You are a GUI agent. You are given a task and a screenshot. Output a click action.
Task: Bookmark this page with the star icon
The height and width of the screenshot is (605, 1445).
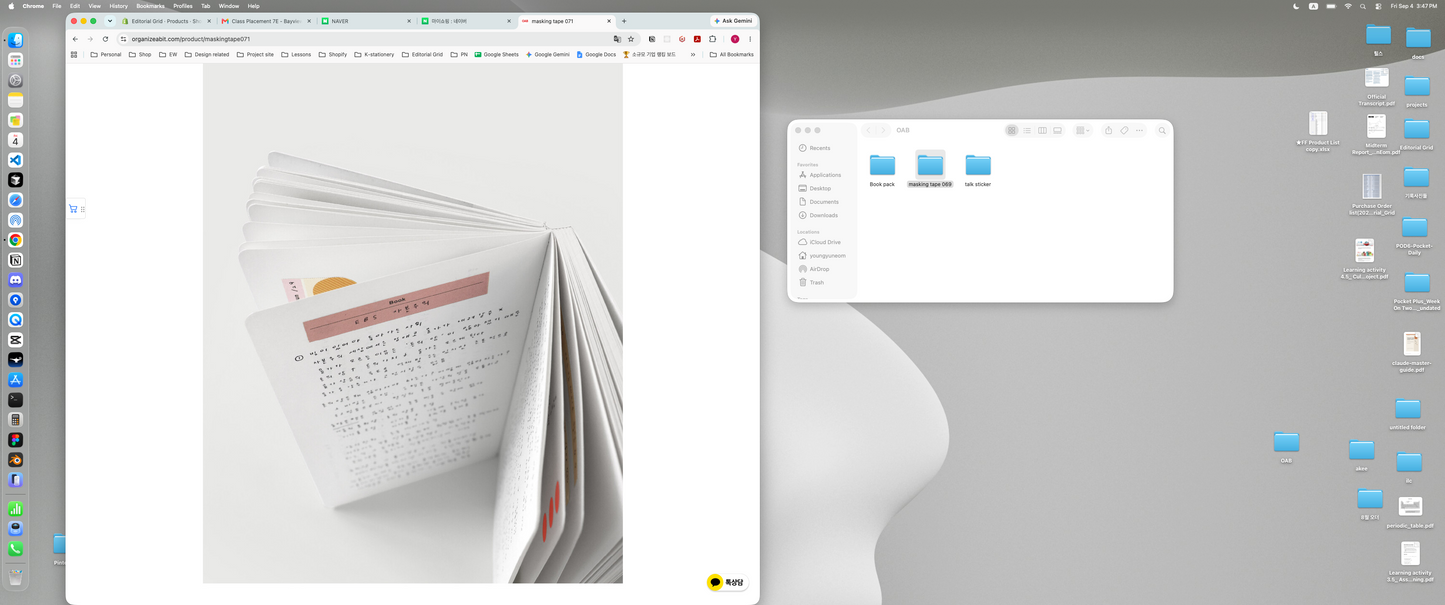631,39
